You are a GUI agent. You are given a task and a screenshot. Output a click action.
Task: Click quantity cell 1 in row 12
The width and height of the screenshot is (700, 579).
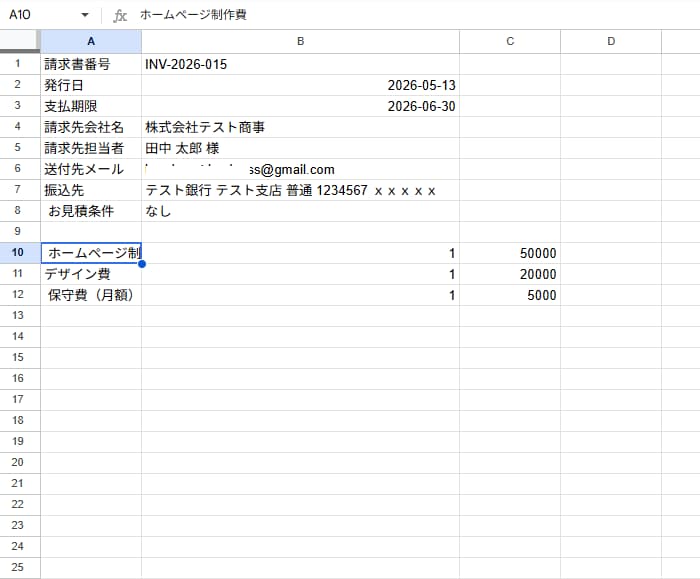pyautogui.click(x=300, y=295)
